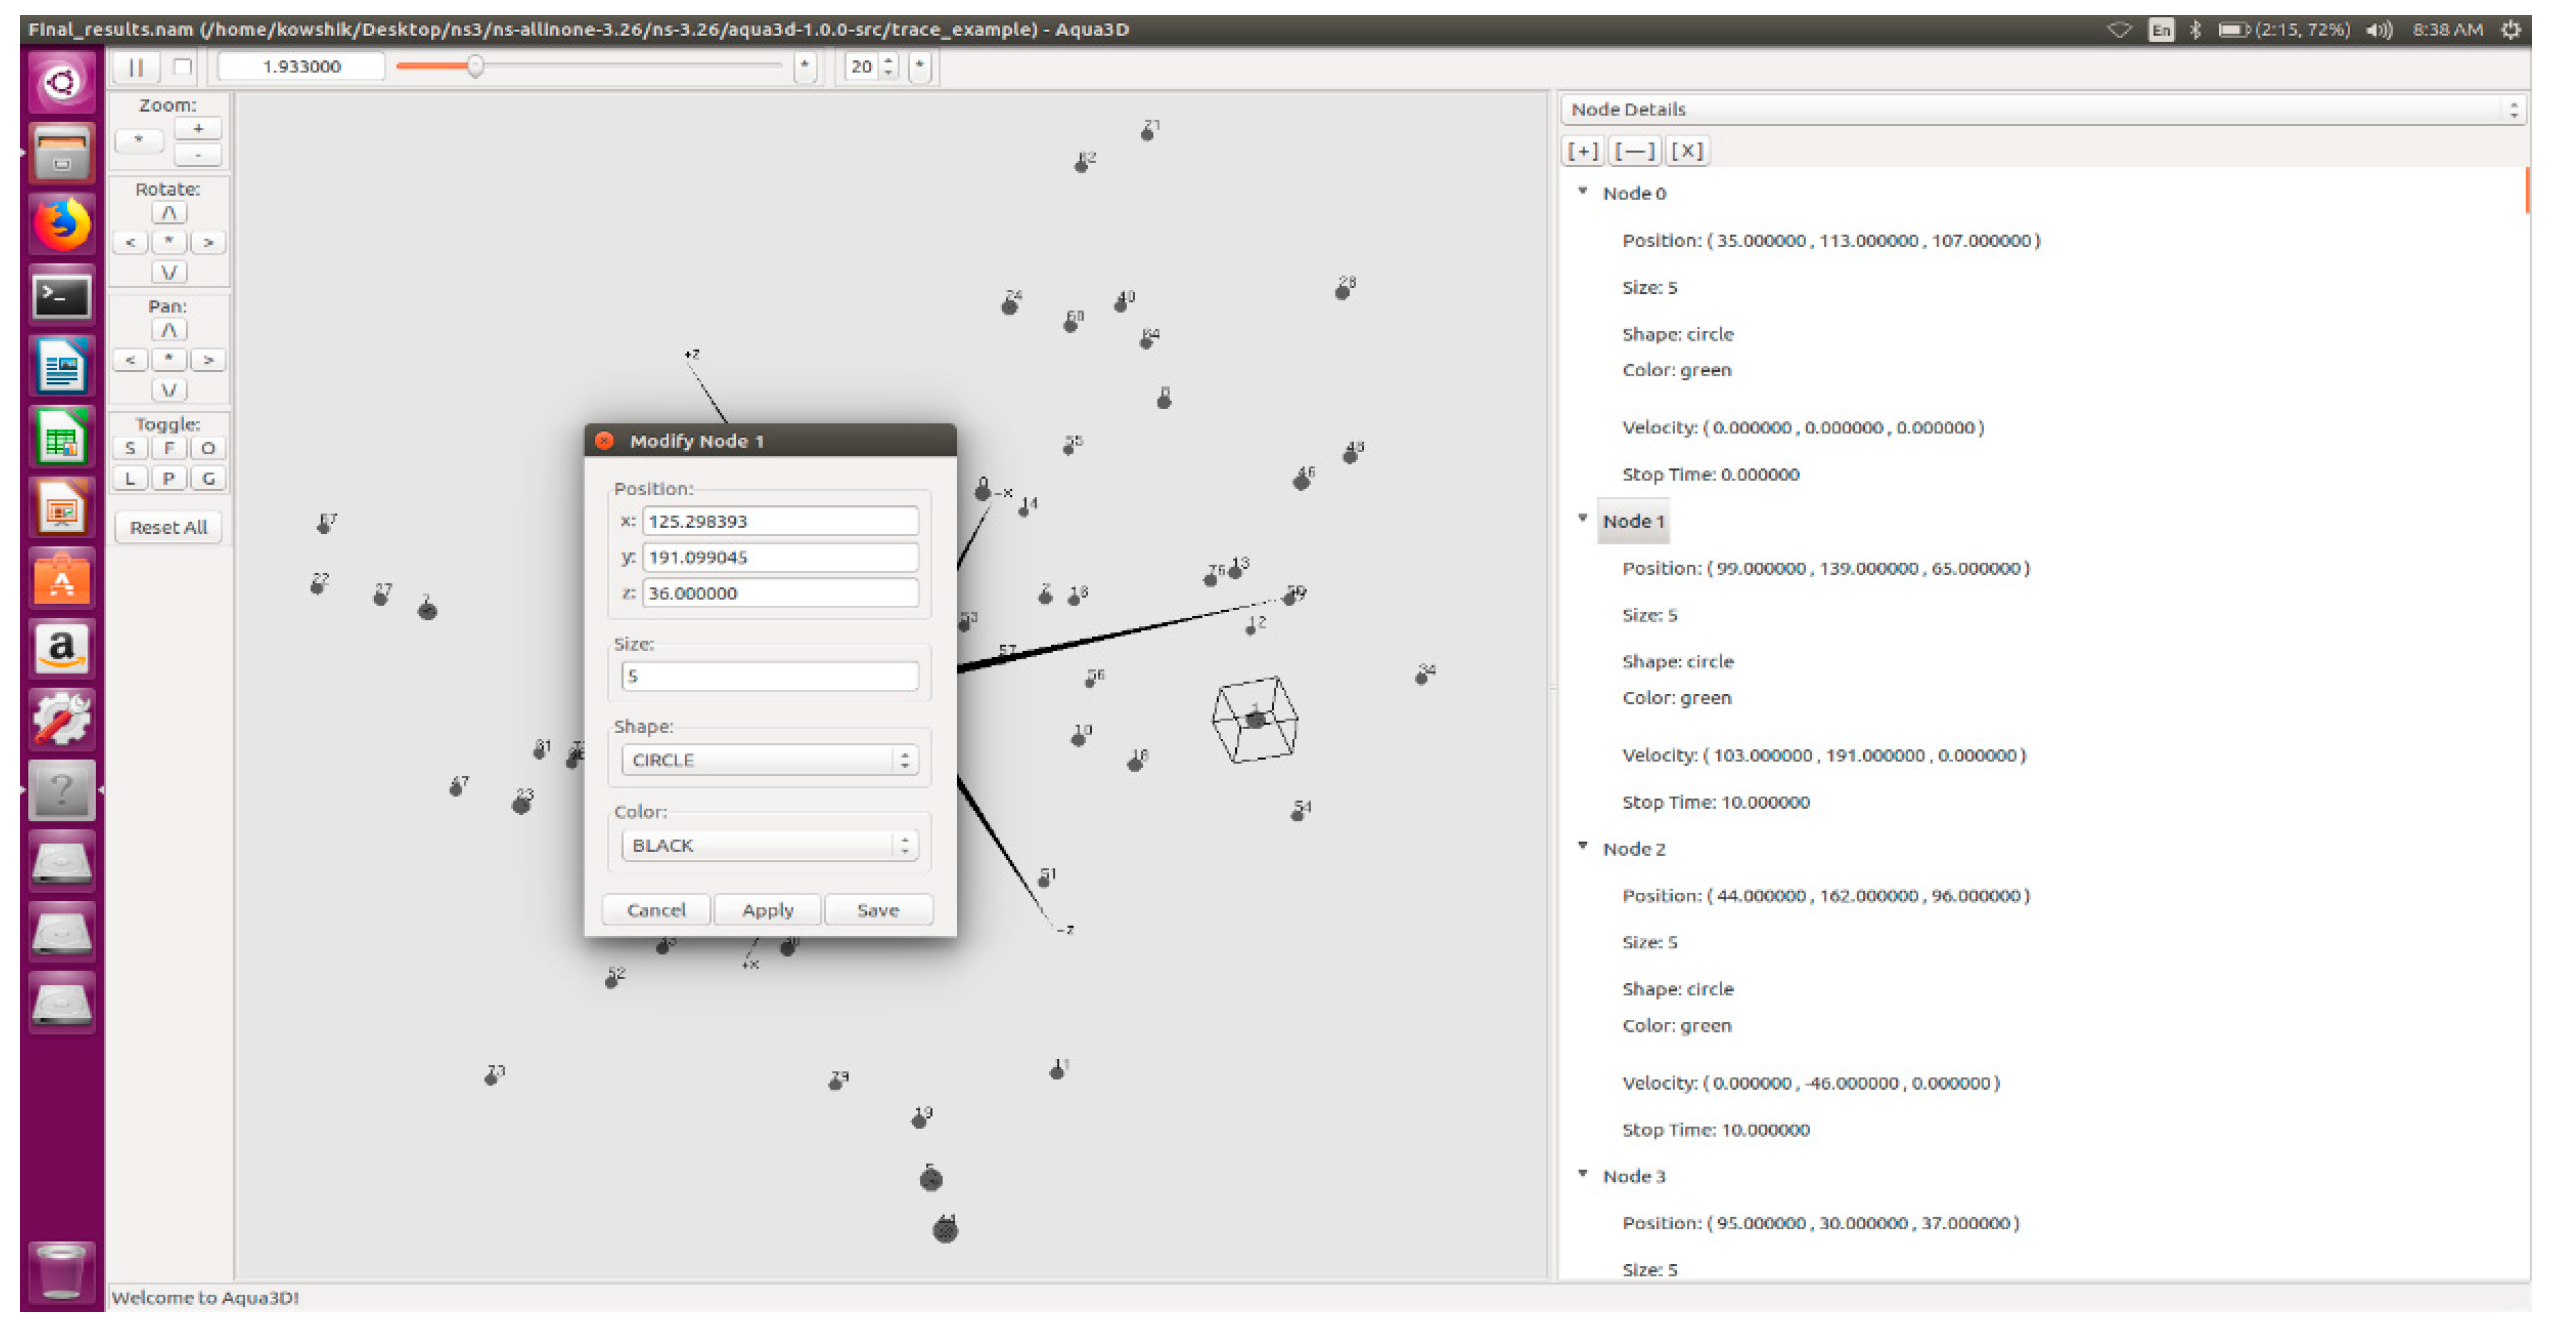Pause the simulation playback
Viewport: 2558px width, 1326px height.
coord(136,67)
